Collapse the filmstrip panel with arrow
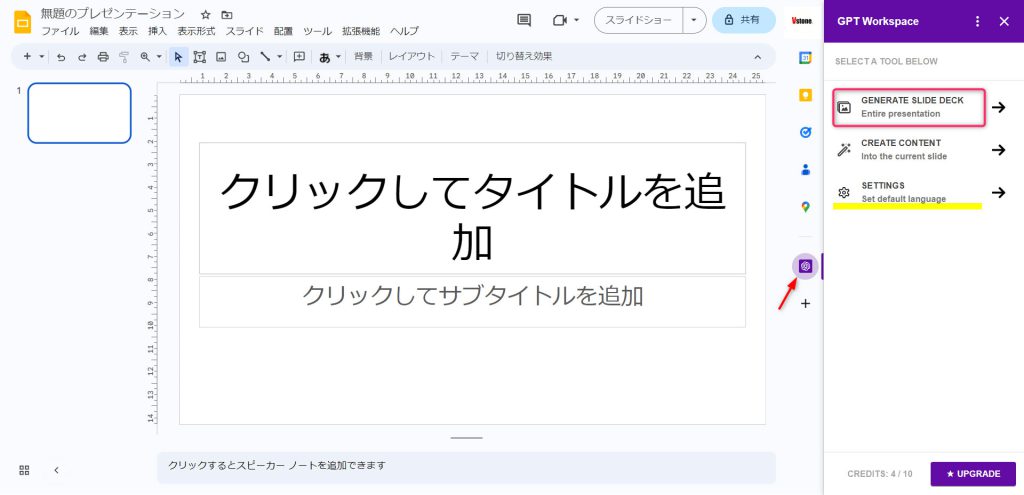The image size is (1024, 495). [56, 469]
